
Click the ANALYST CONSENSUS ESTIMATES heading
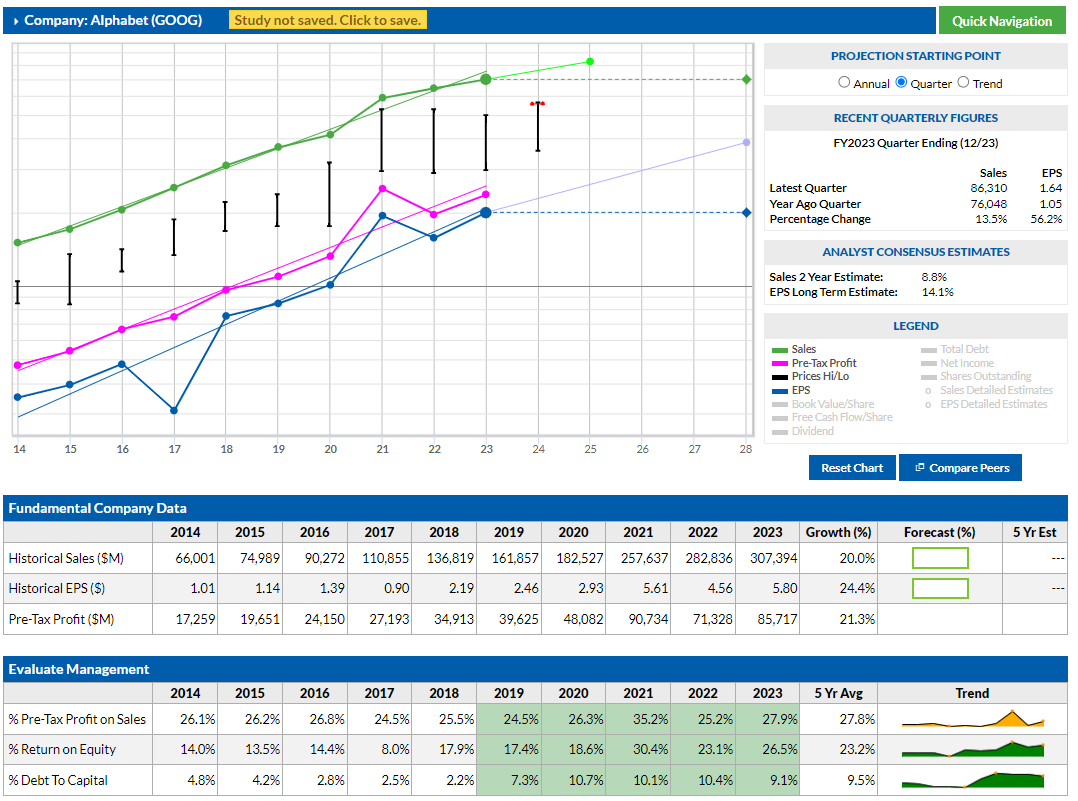916,252
